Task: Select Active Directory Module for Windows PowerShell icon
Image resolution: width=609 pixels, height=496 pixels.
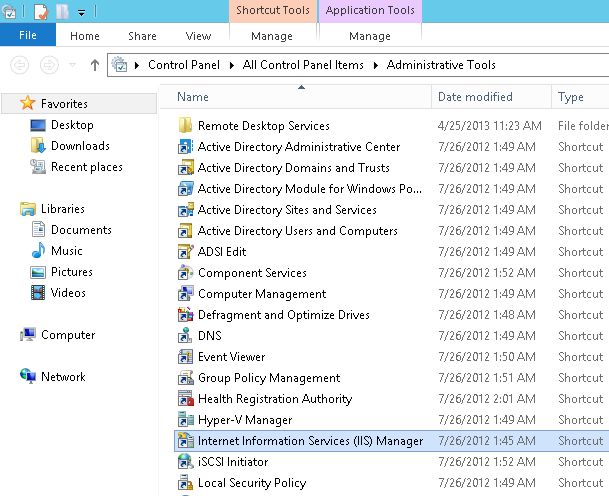Action: coord(185,188)
